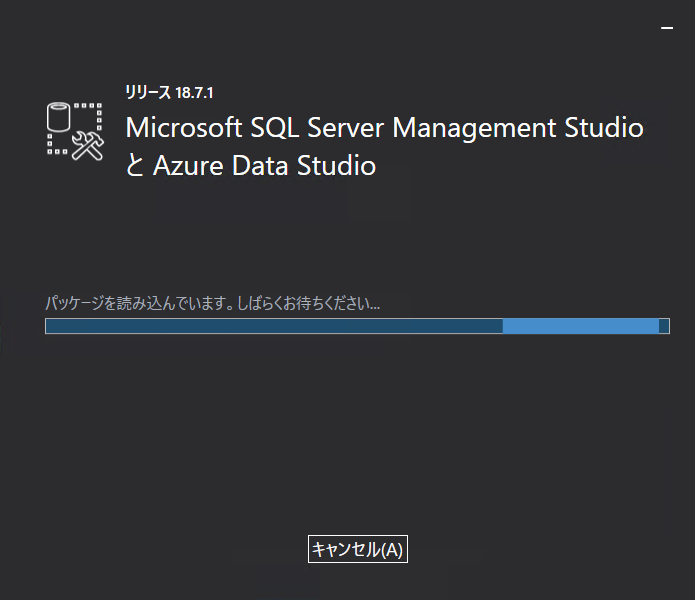
Task: Click the unfilled right end of progress bar
Action: [x=664, y=326]
